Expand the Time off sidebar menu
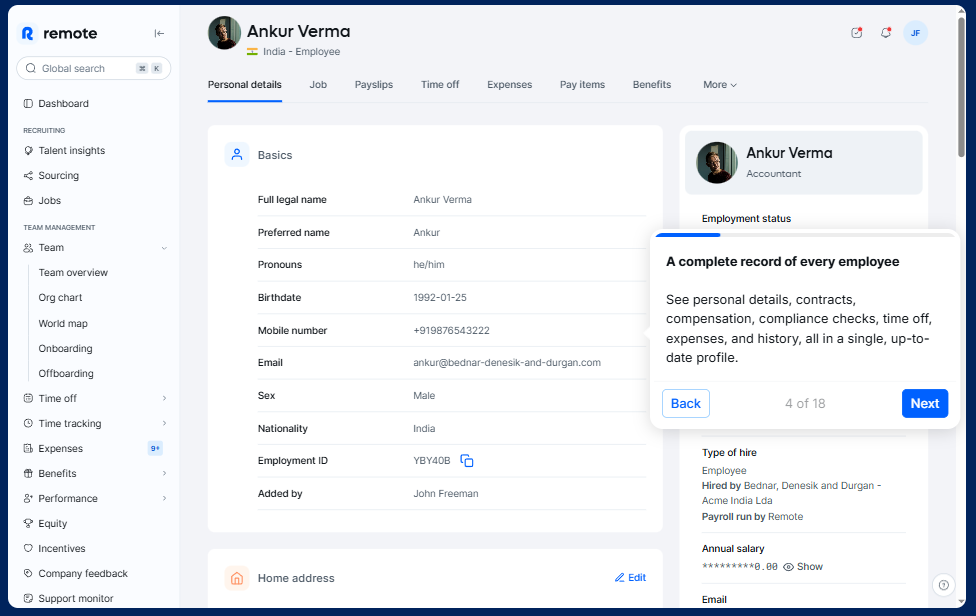 164,399
